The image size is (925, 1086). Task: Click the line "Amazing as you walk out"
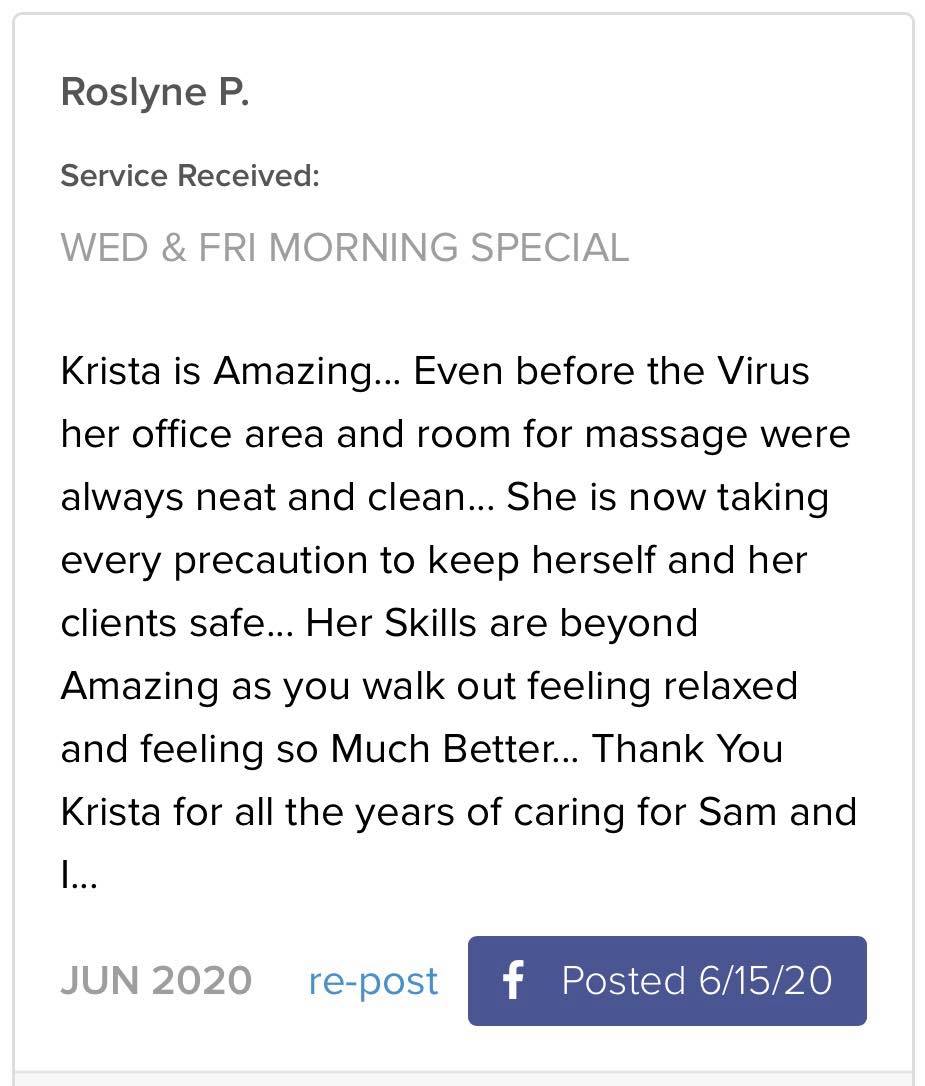coord(429,687)
